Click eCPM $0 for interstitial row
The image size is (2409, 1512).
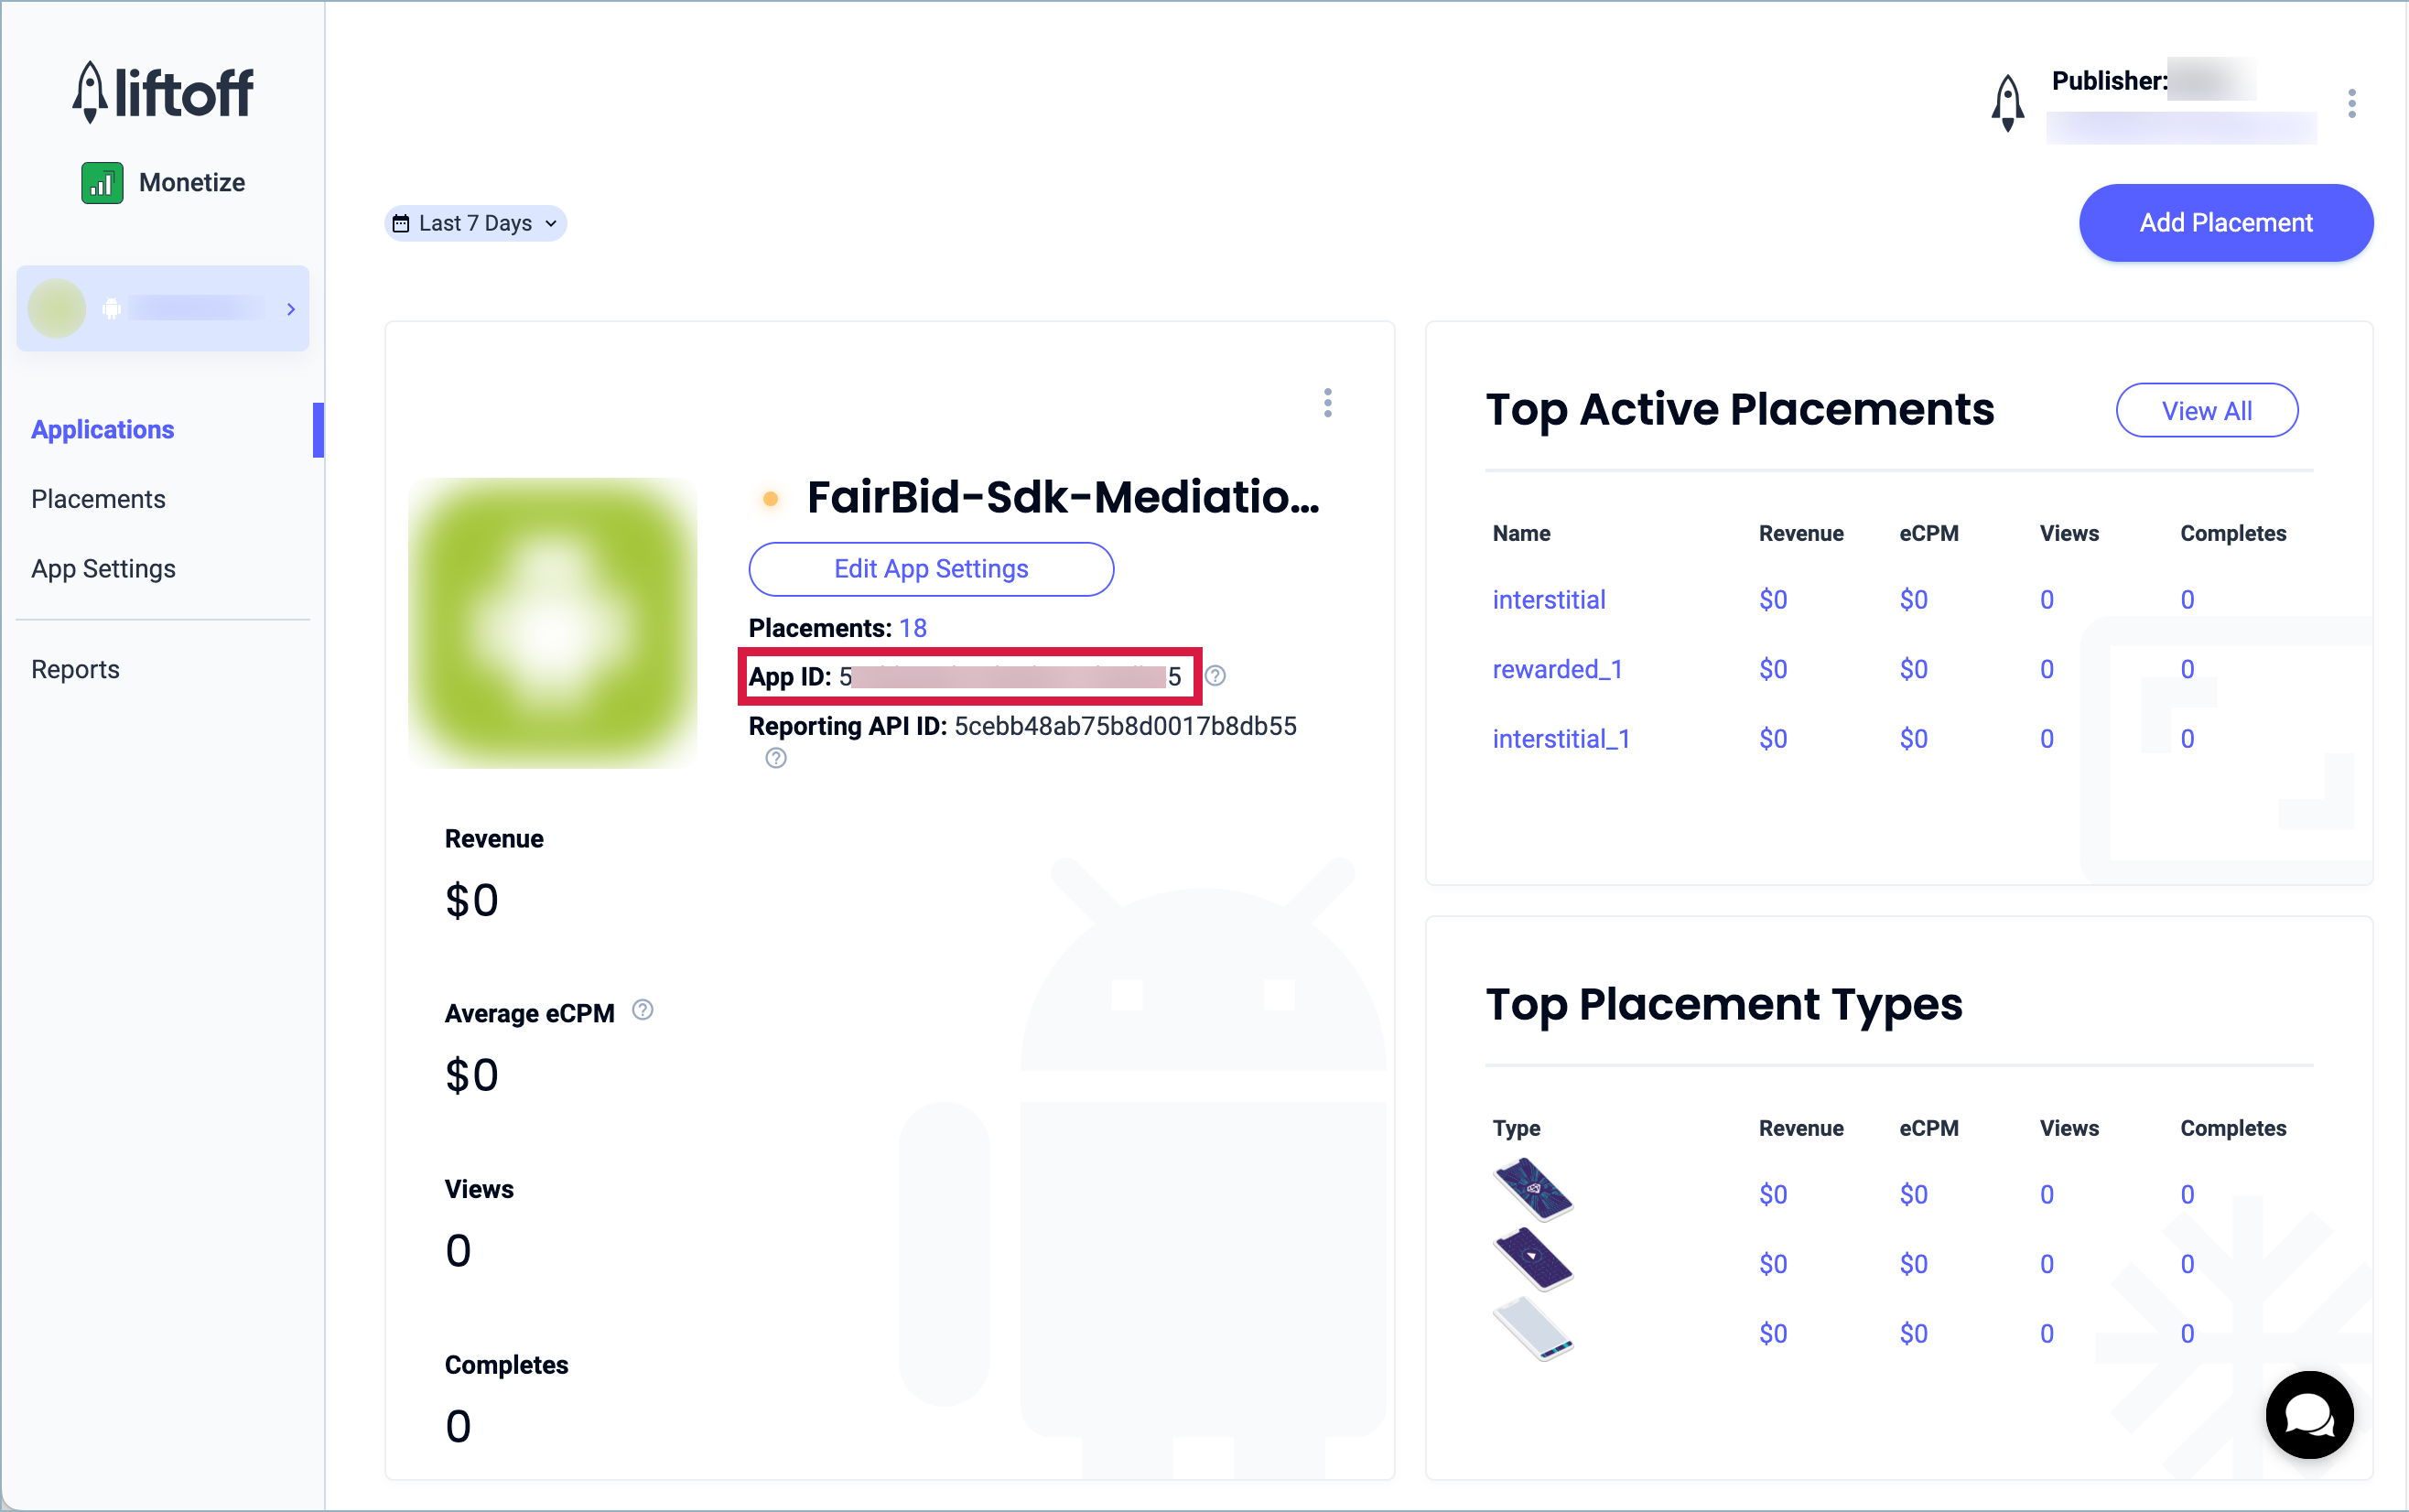tap(1913, 600)
